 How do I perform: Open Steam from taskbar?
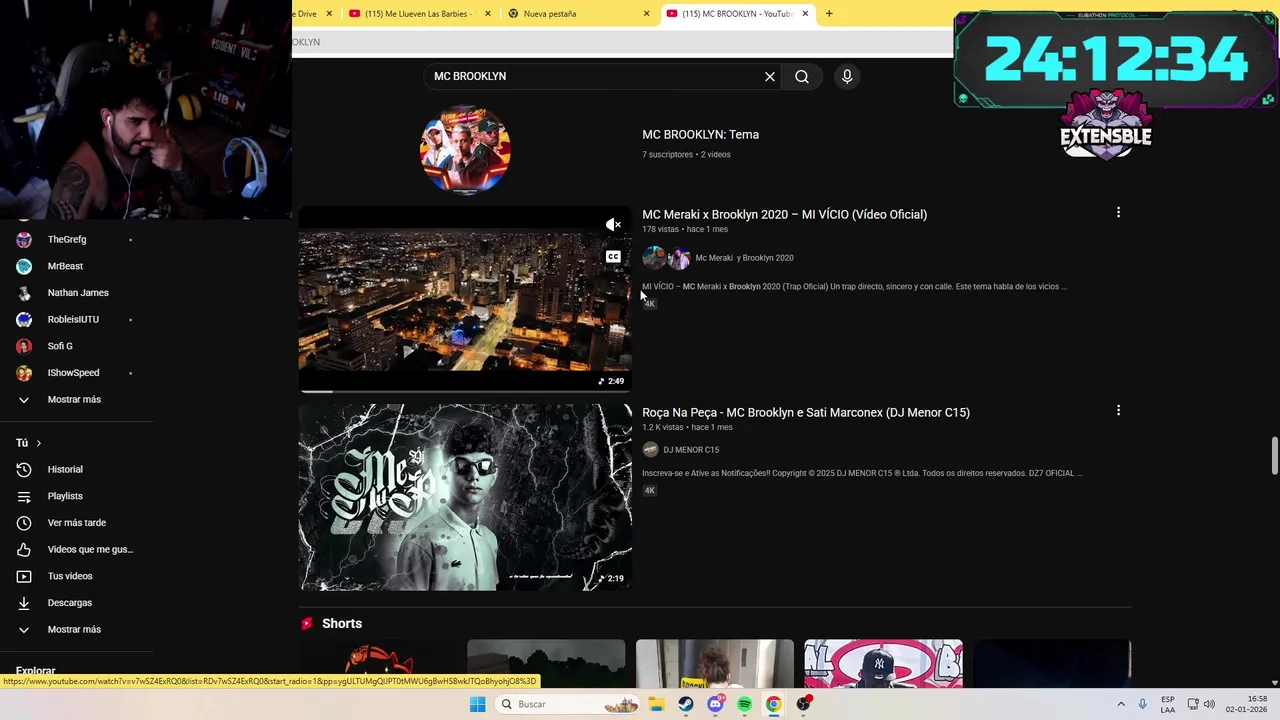[686, 704]
